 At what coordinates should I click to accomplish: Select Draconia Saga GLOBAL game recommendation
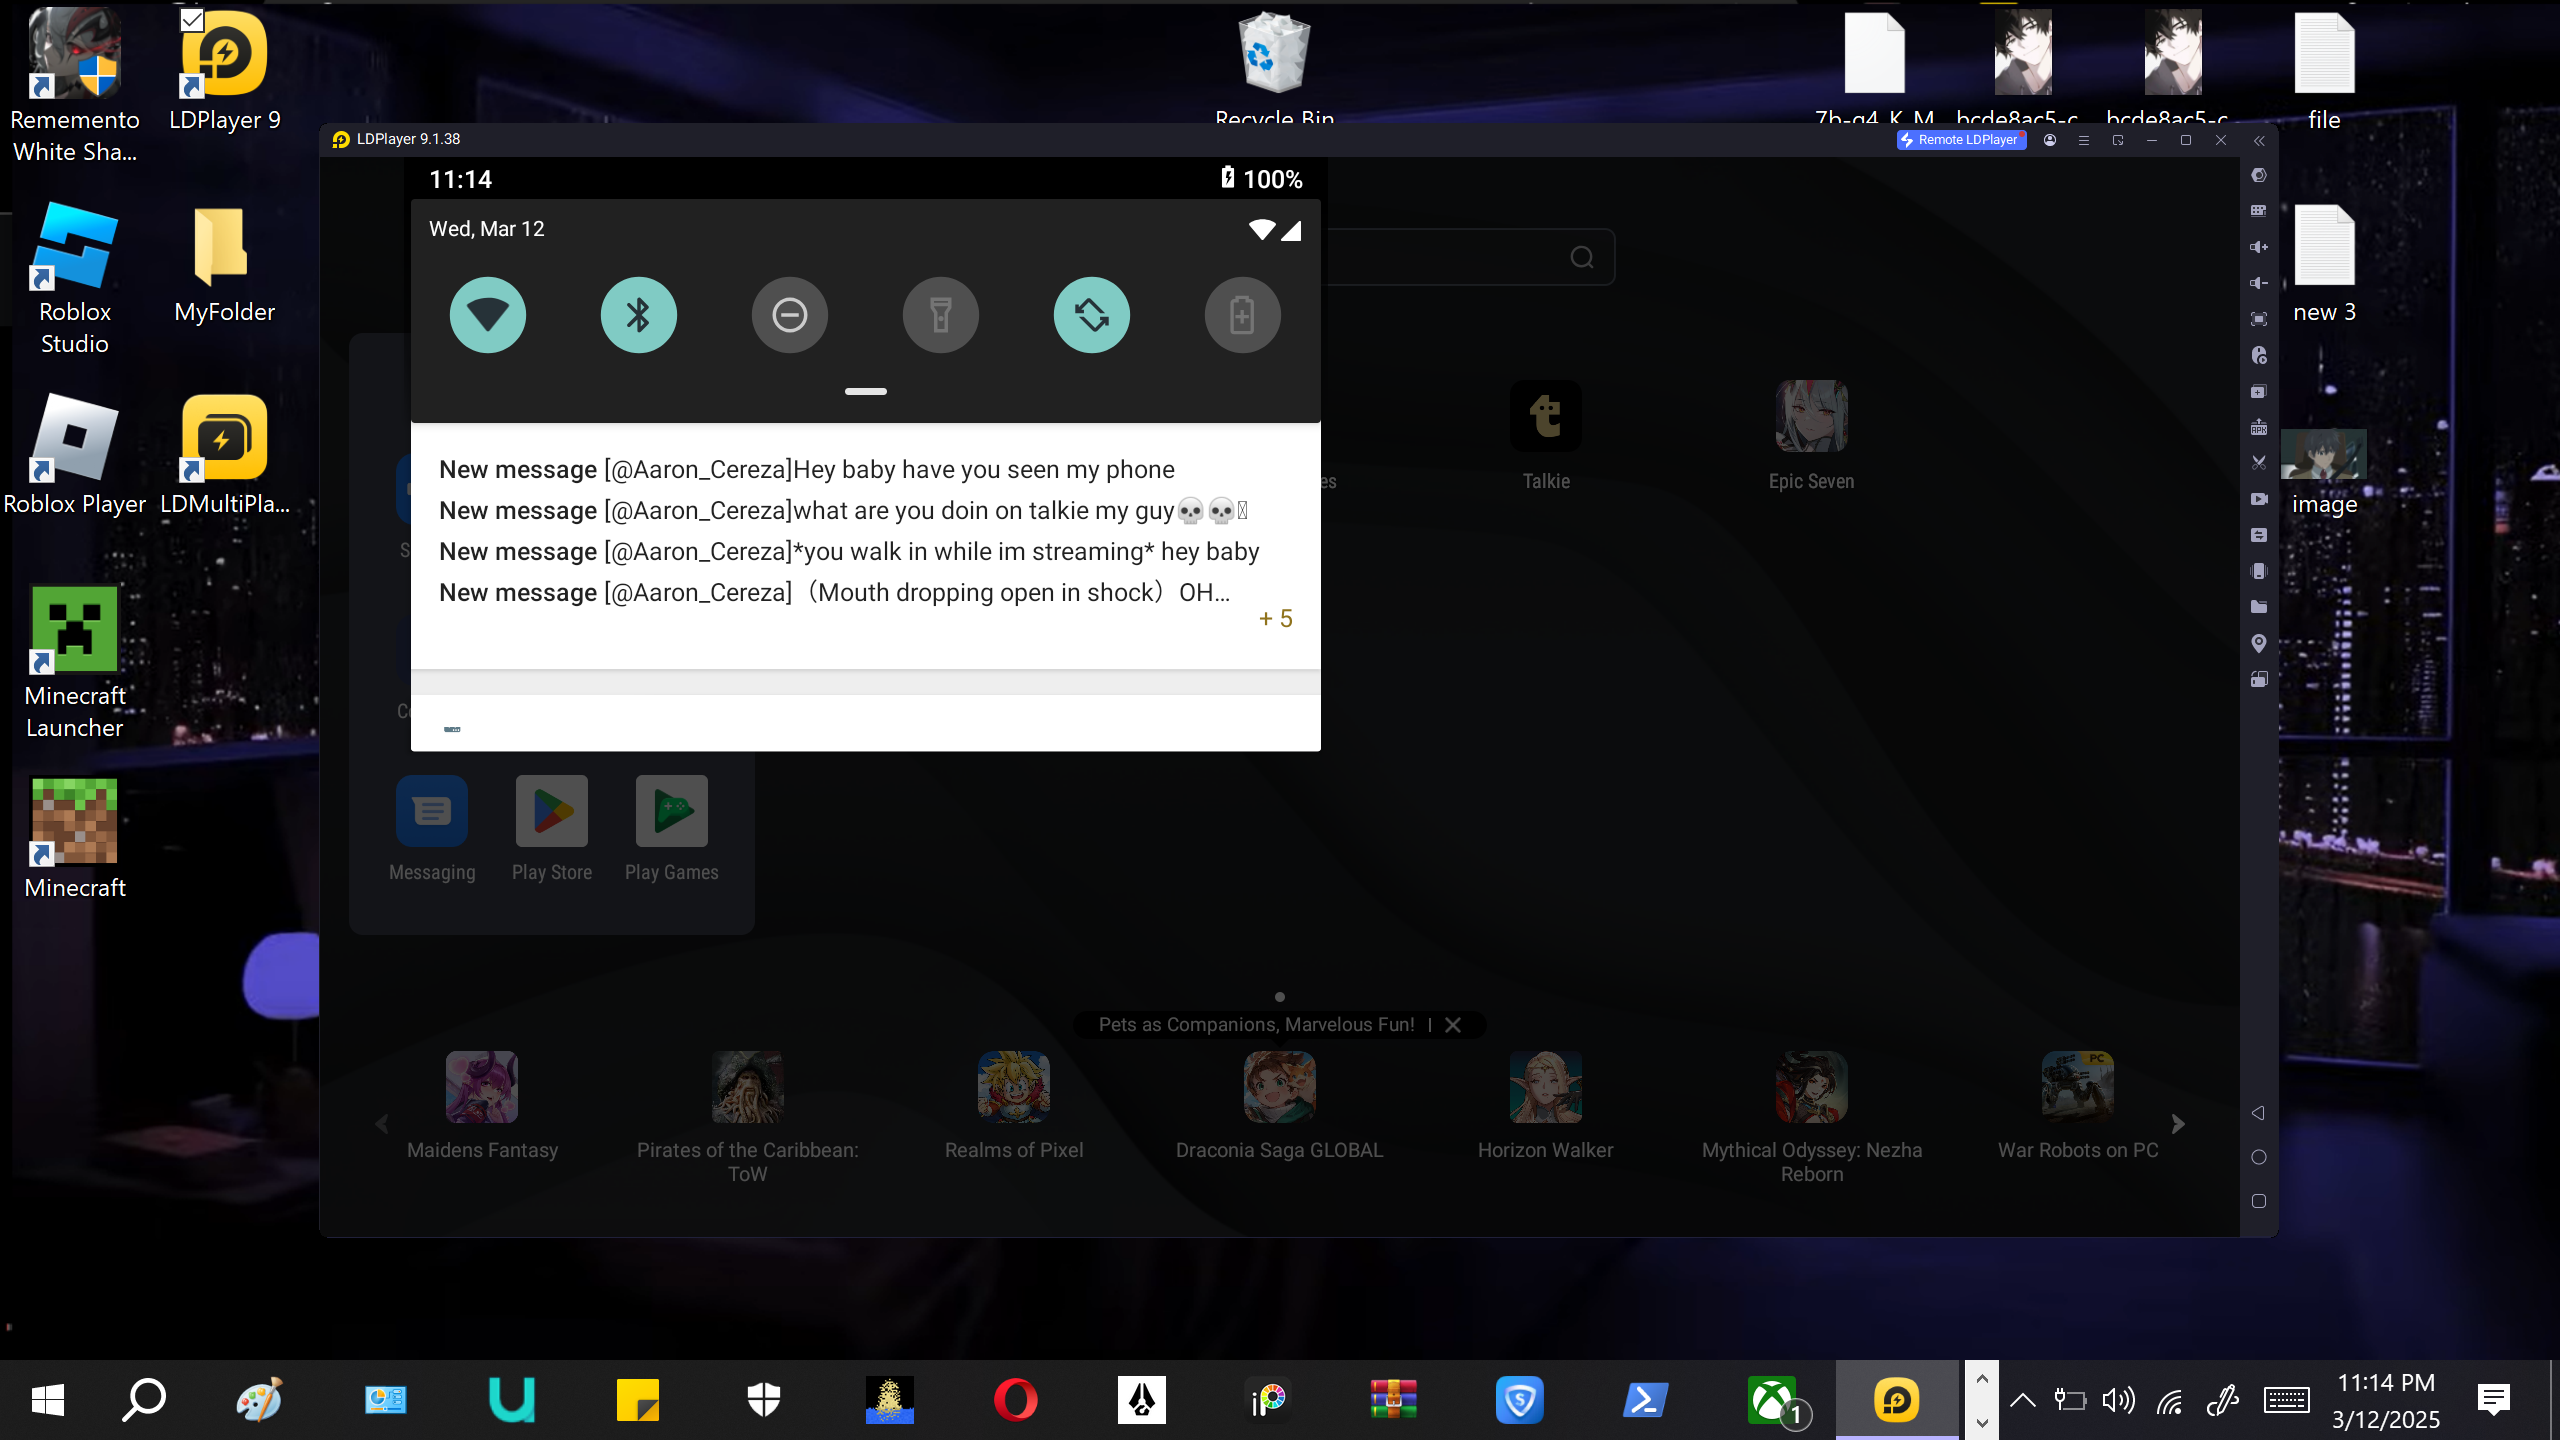click(1279, 1106)
